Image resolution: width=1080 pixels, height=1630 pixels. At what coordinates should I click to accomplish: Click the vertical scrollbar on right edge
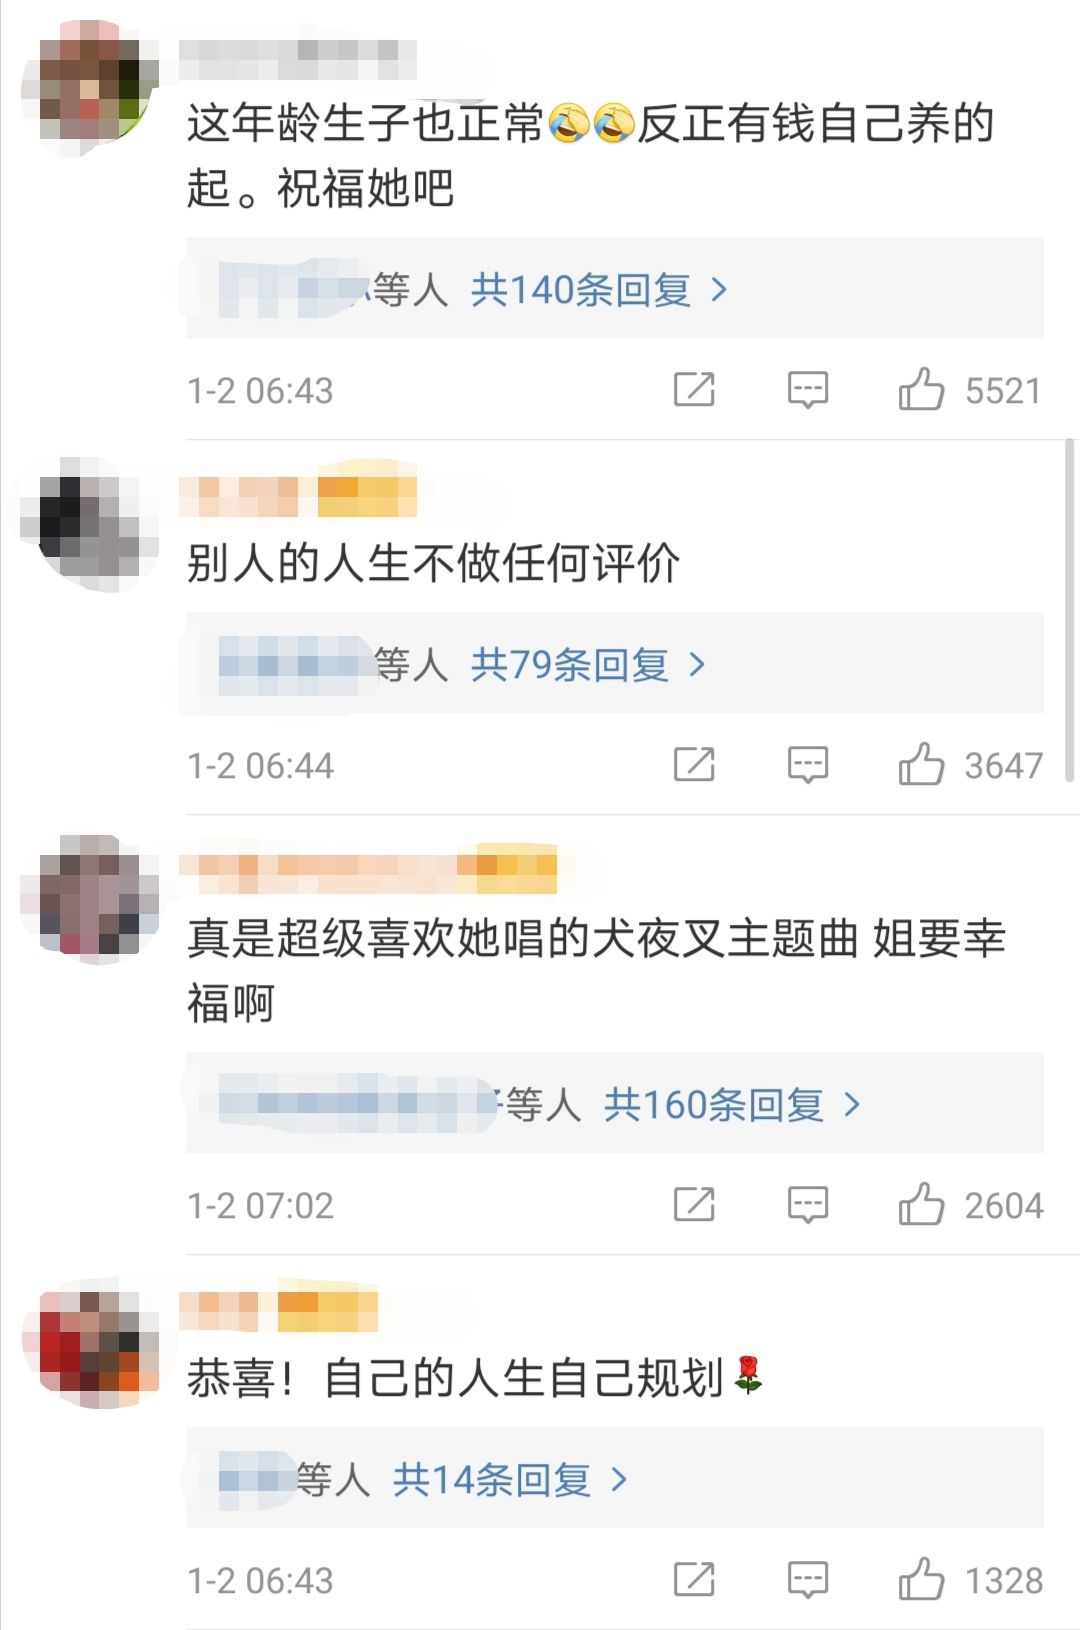1071,610
